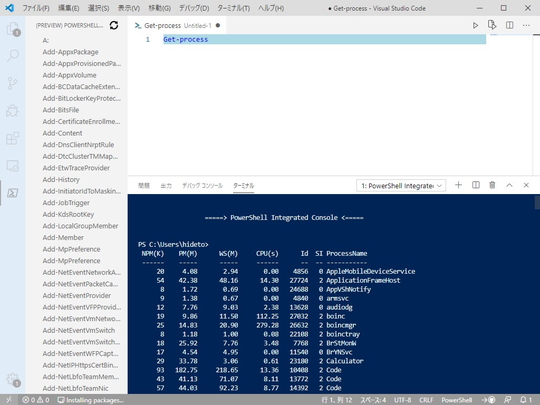Open errors and warnings count in status bar
540x405 pixels.
pos(36,400)
